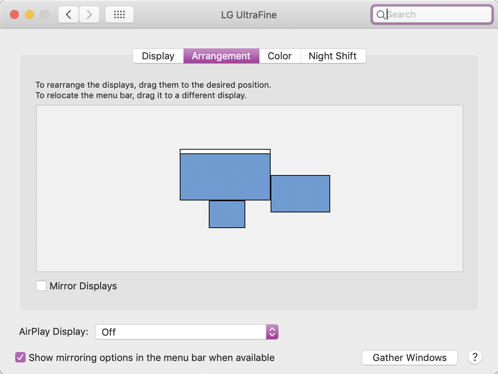The height and width of the screenshot is (374, 498).
Task: Go forward with the right arrow button
Action: 89,15
